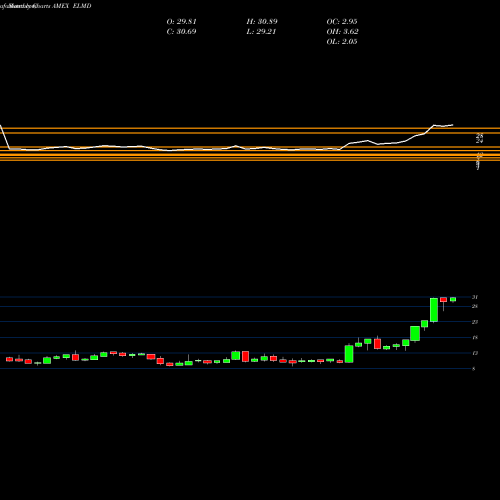
Task: Click the 31 price axis label
Action: click(475, 297)
